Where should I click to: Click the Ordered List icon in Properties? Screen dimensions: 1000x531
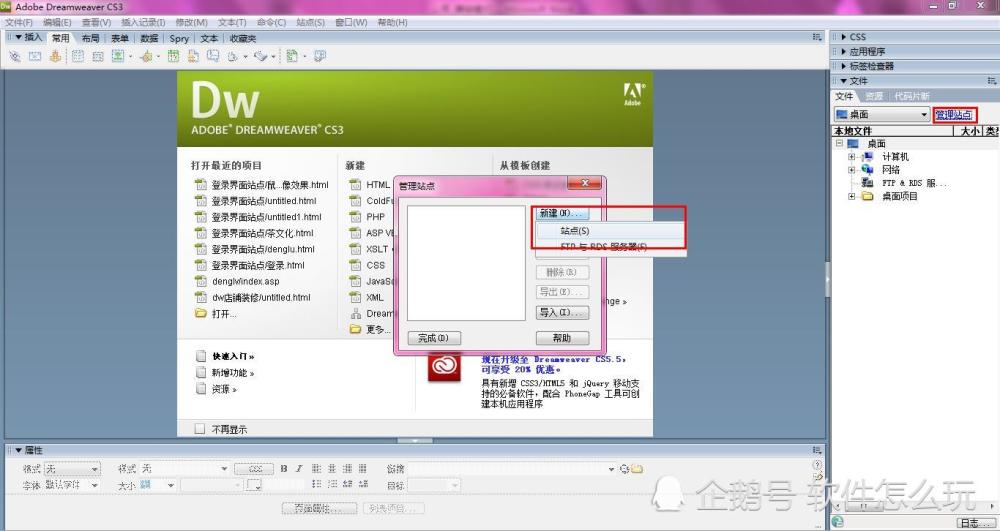[x=332, y=484]
